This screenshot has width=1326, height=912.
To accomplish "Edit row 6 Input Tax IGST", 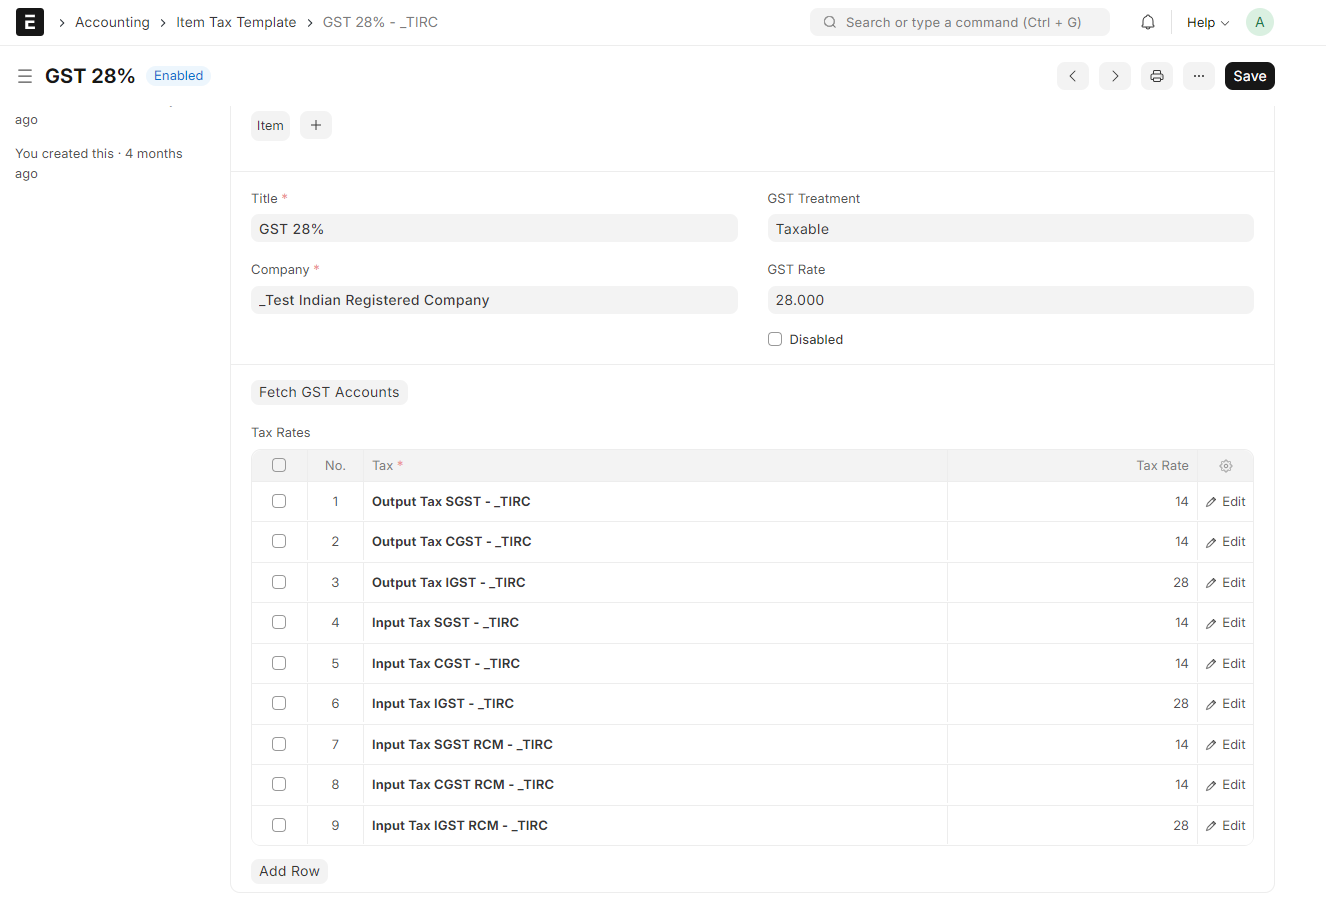I will point(1226,704).
